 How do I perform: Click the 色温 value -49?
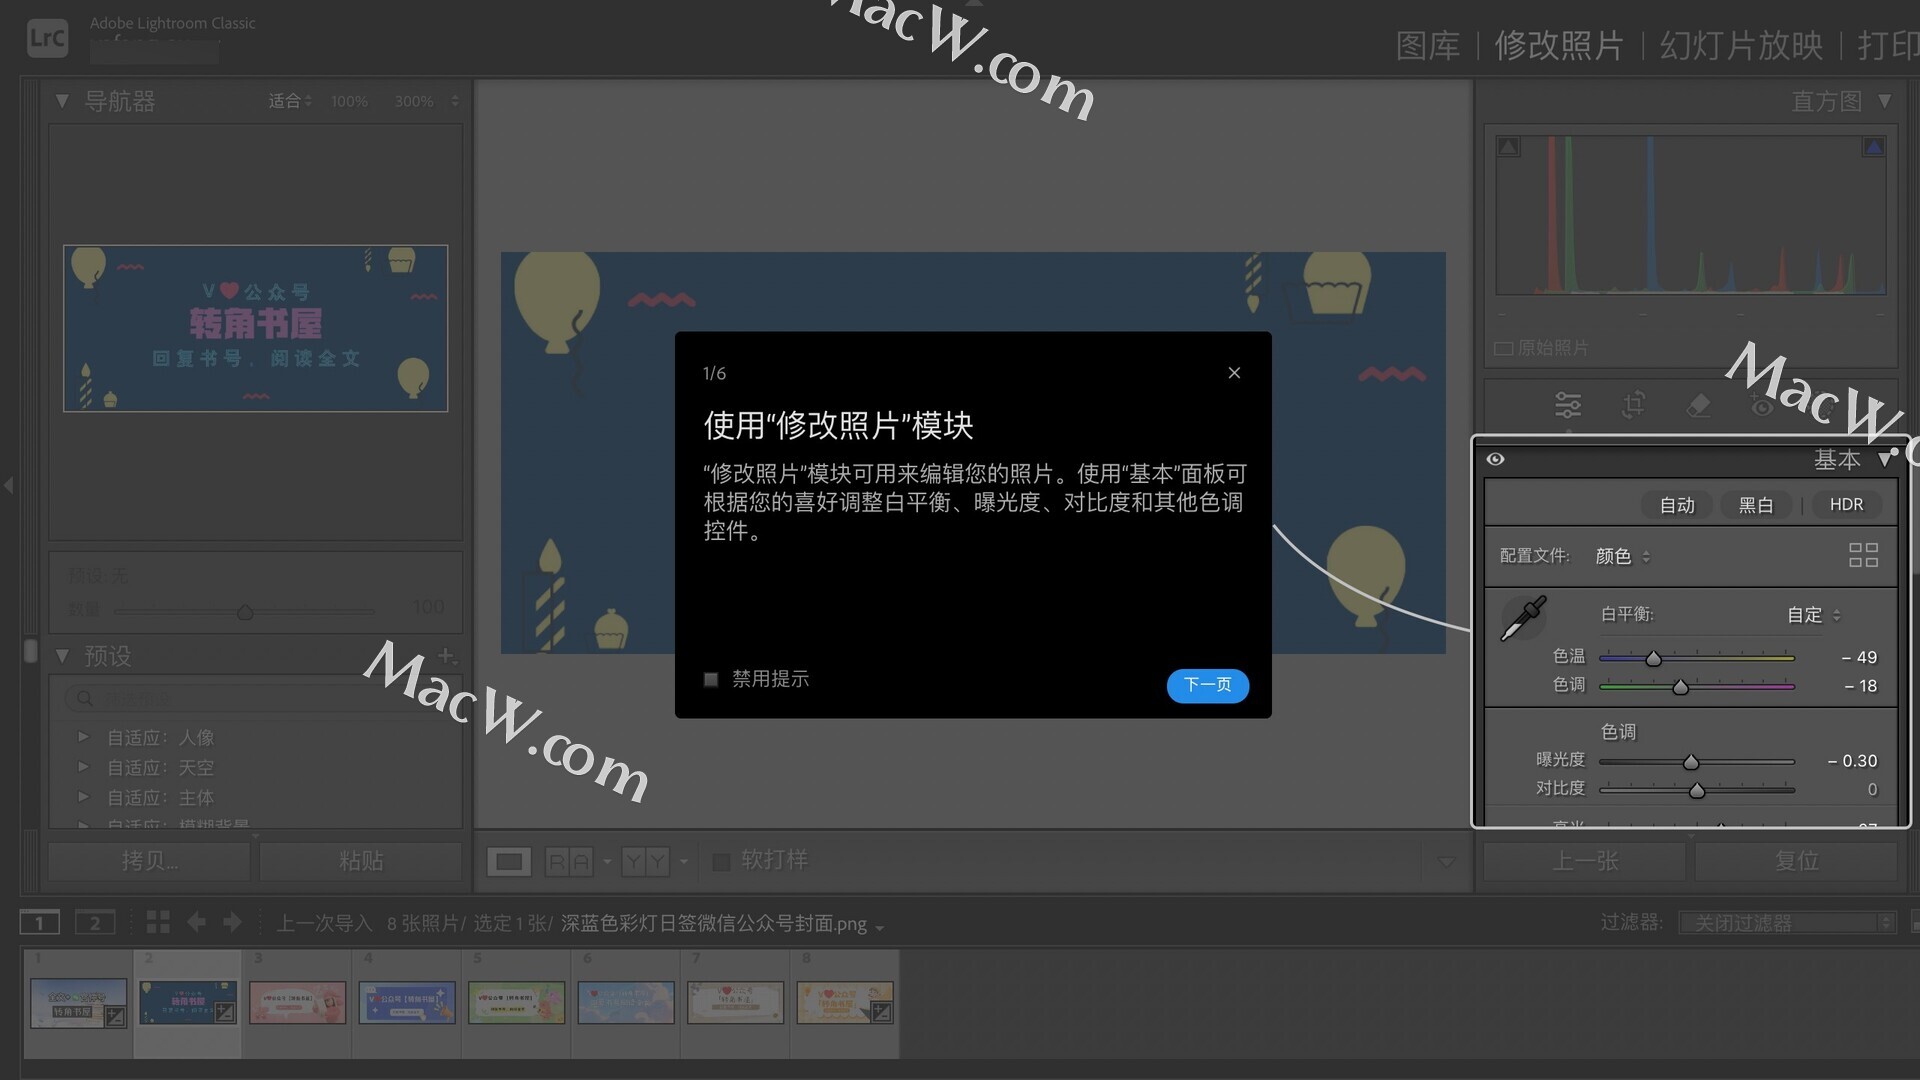point(1859,657)
